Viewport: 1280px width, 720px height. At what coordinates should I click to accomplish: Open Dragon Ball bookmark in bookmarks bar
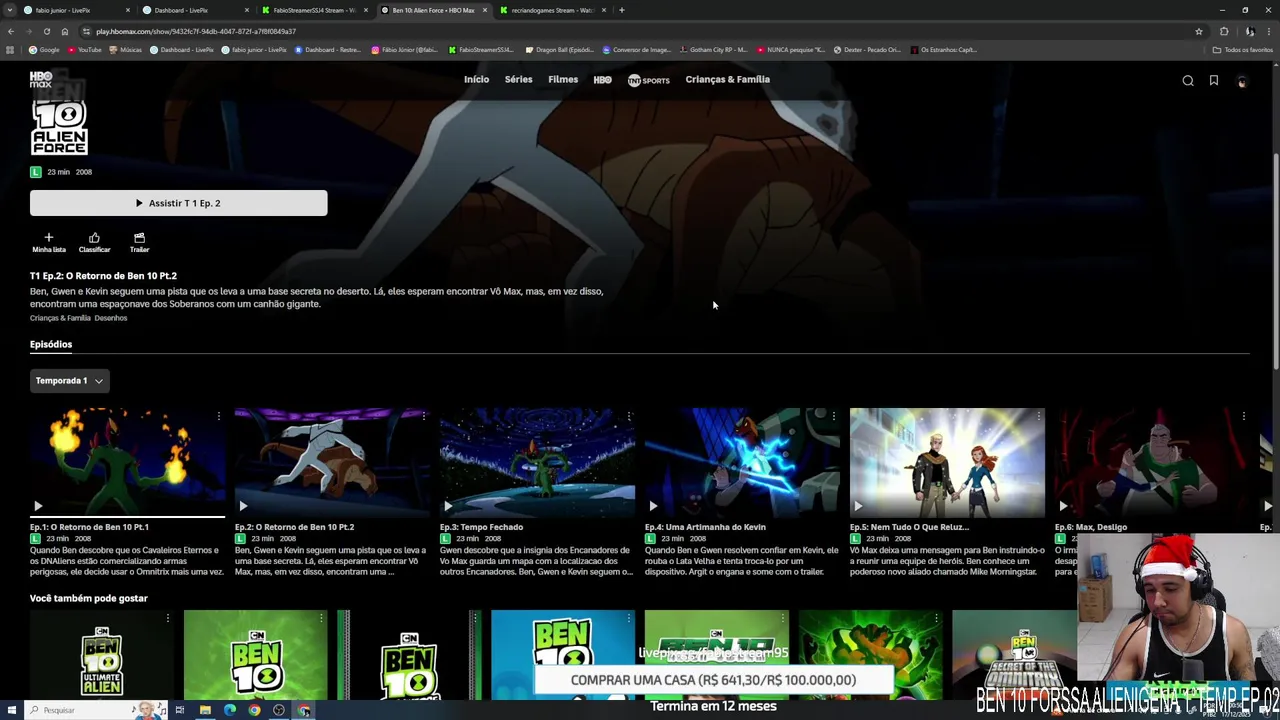pos(560,49)
